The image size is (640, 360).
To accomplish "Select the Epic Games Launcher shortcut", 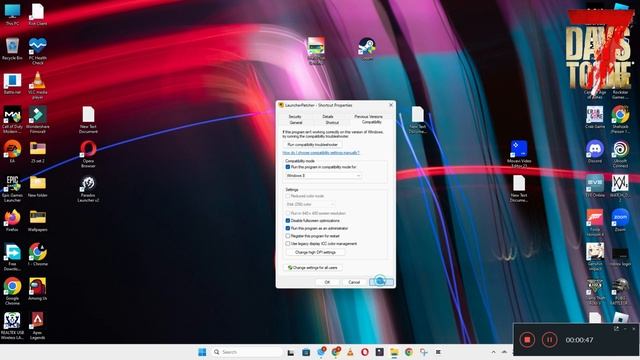I will coord(12,188).
